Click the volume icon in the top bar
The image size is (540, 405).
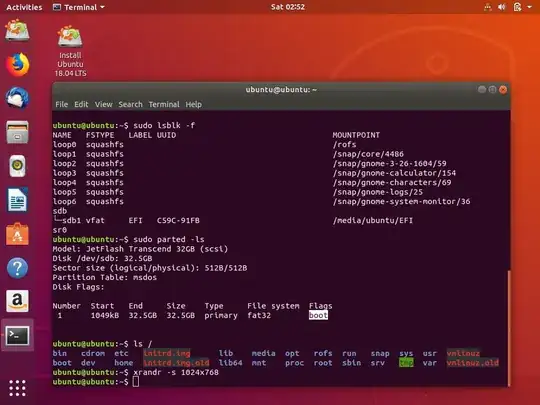pyautogui.click(x=502, y=7)
